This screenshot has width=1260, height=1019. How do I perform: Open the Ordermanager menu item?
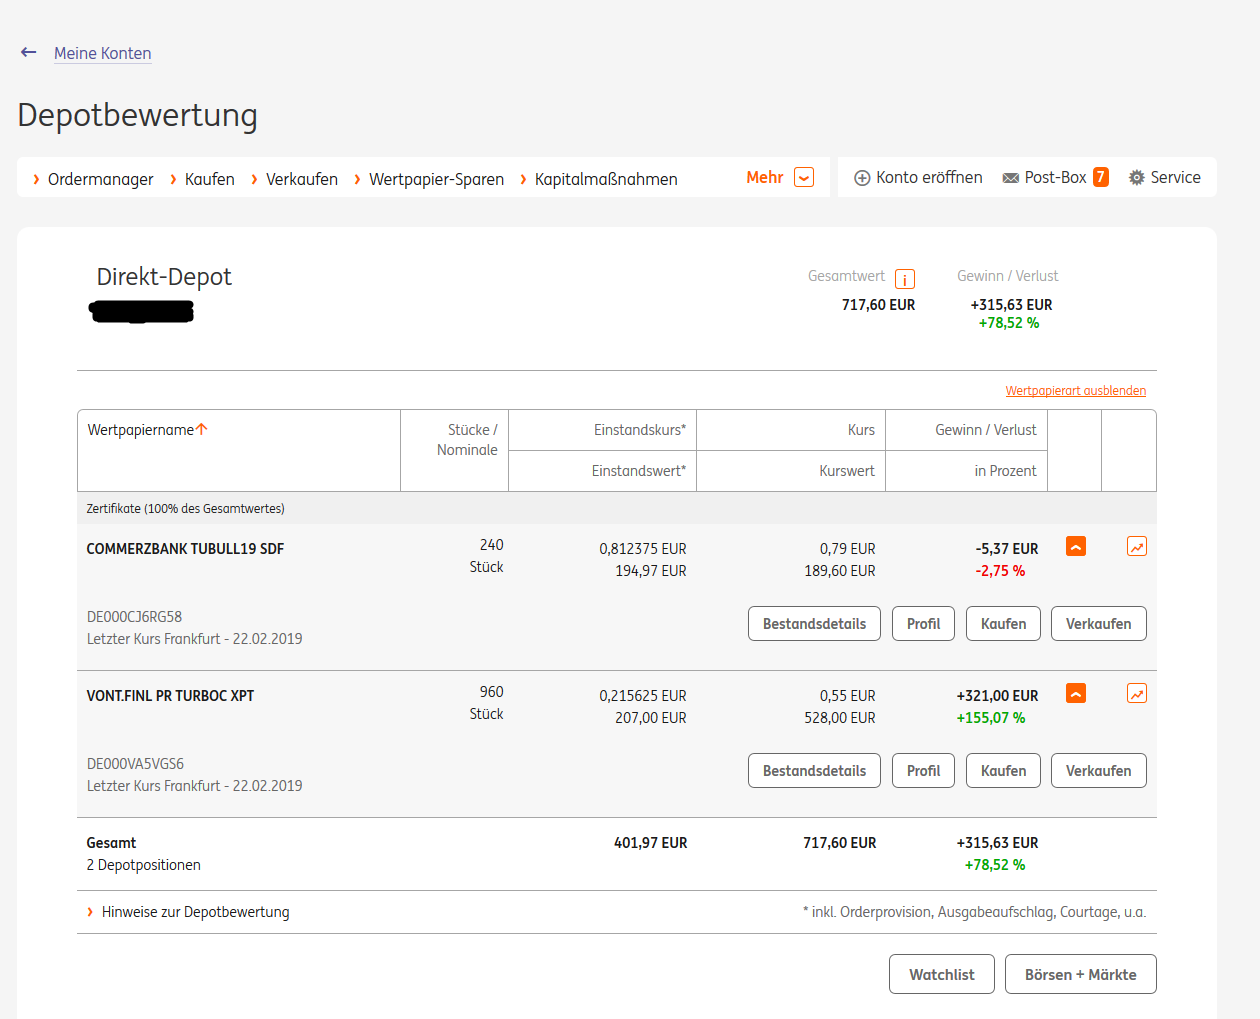tap(100, 179)
